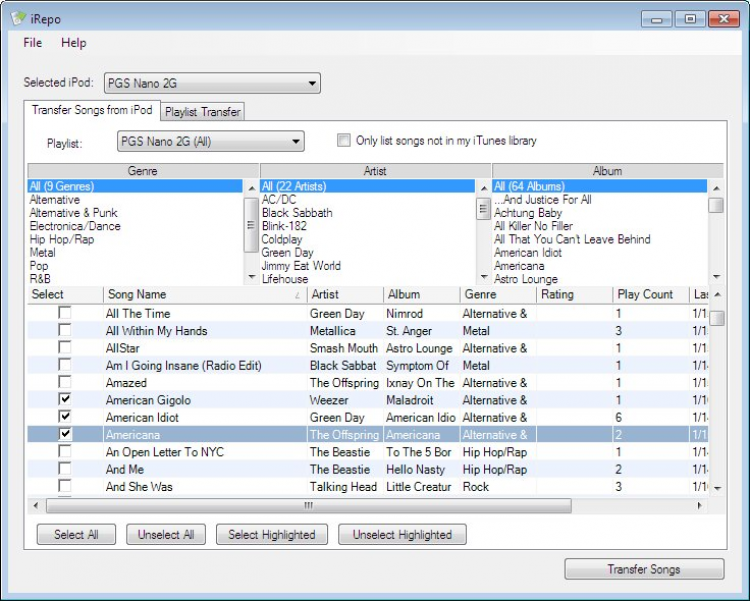Sort by the Rating column header

(x=574, y=294)
